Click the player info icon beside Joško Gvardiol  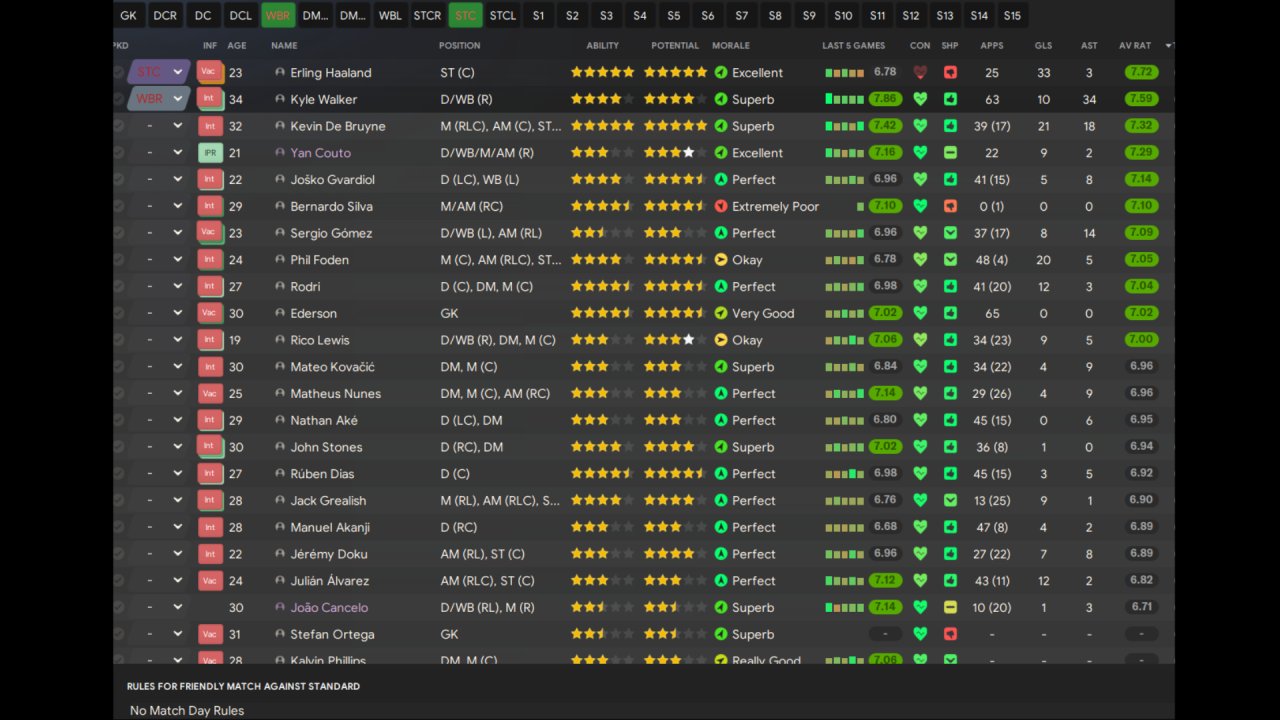[x=280, y=180]
